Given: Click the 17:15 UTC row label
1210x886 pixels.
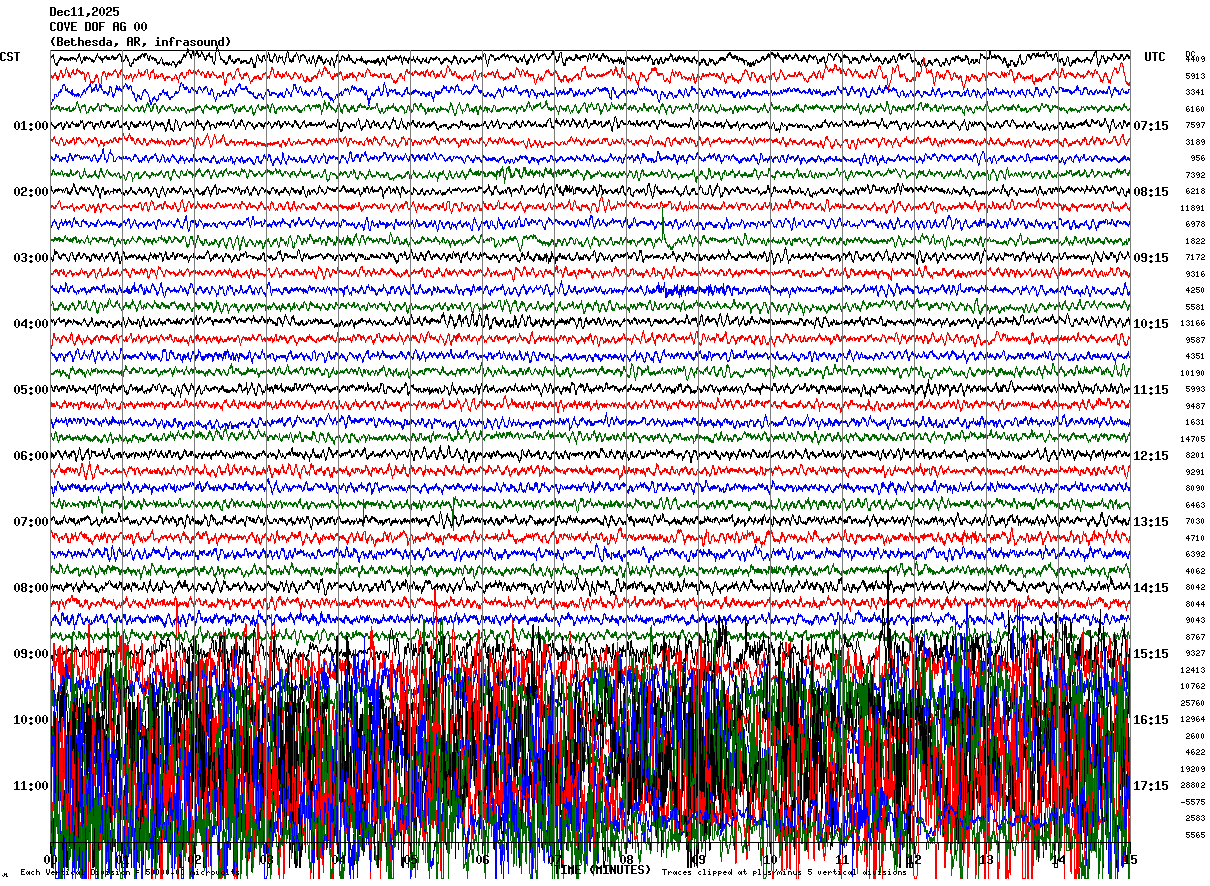Looking at the screenshot, I should click(1151, 786).
